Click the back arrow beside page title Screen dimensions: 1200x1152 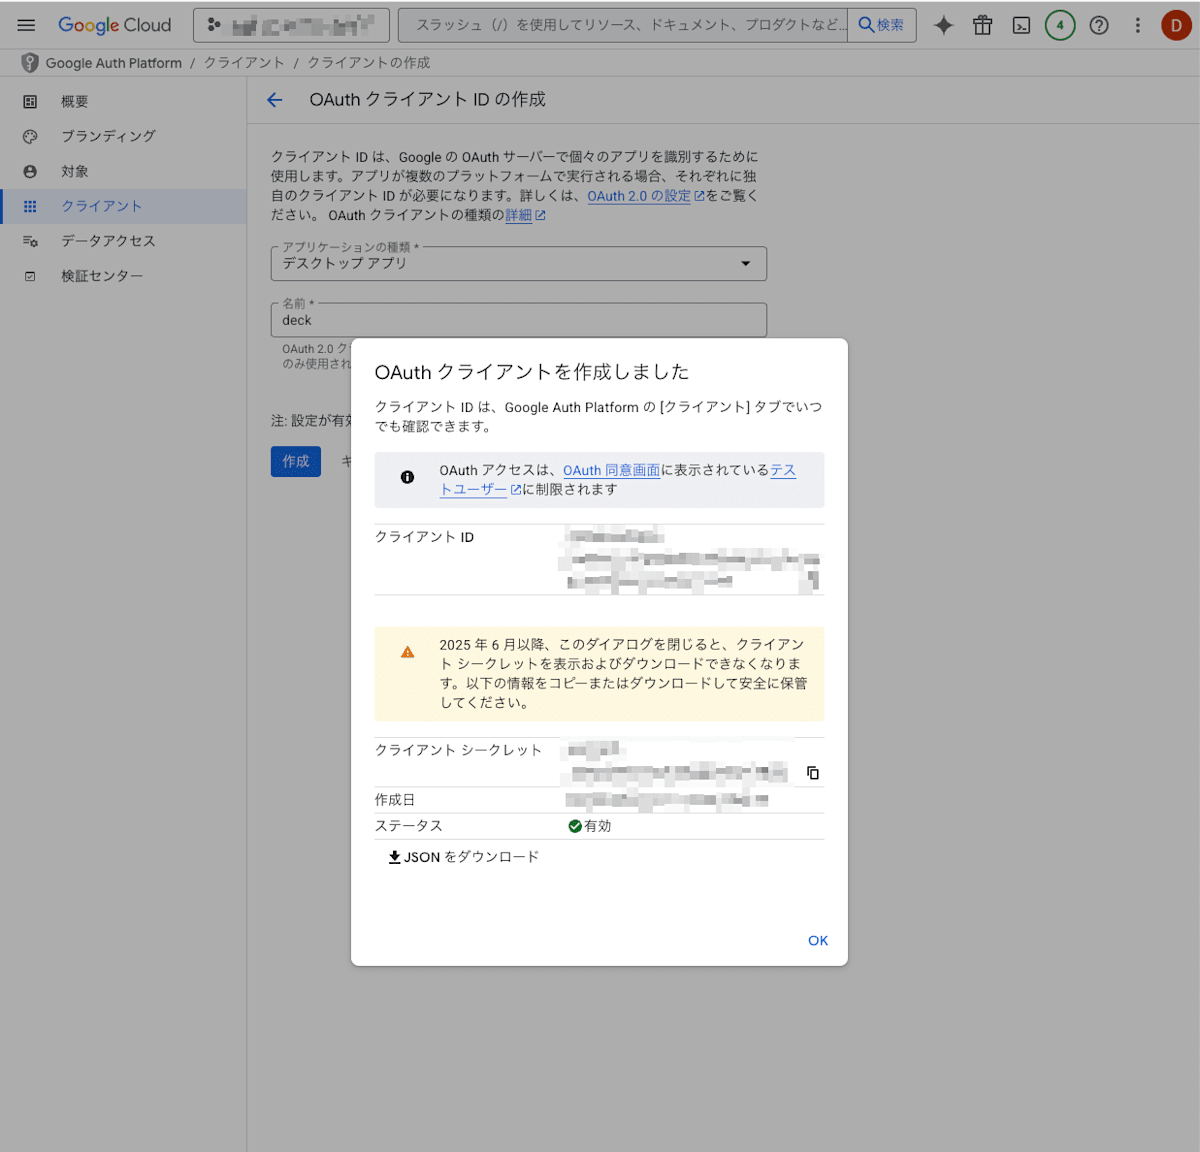pos(275,99)
